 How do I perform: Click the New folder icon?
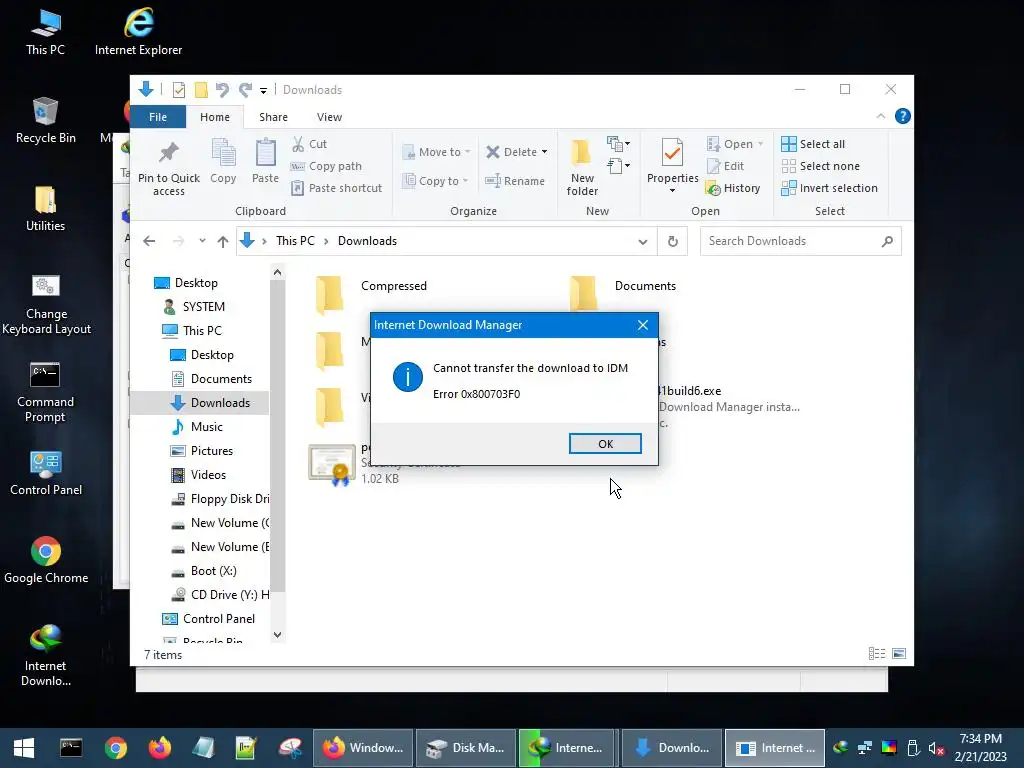coord(581,153)
